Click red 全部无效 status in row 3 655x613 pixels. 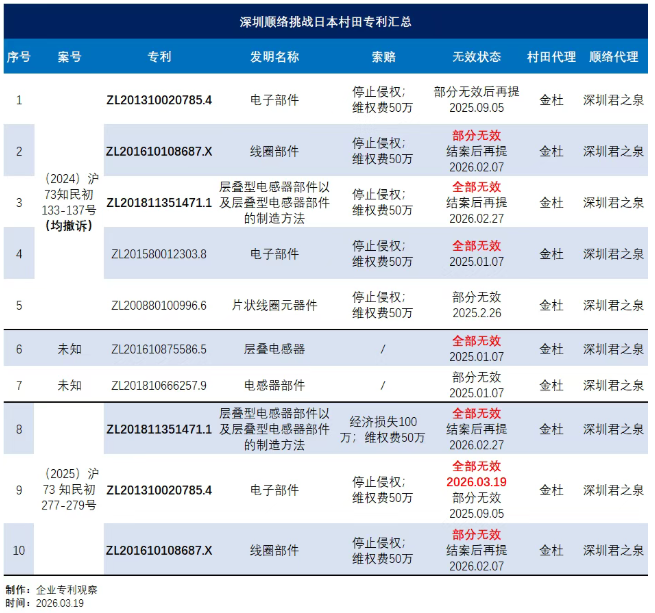pos(477,187)
